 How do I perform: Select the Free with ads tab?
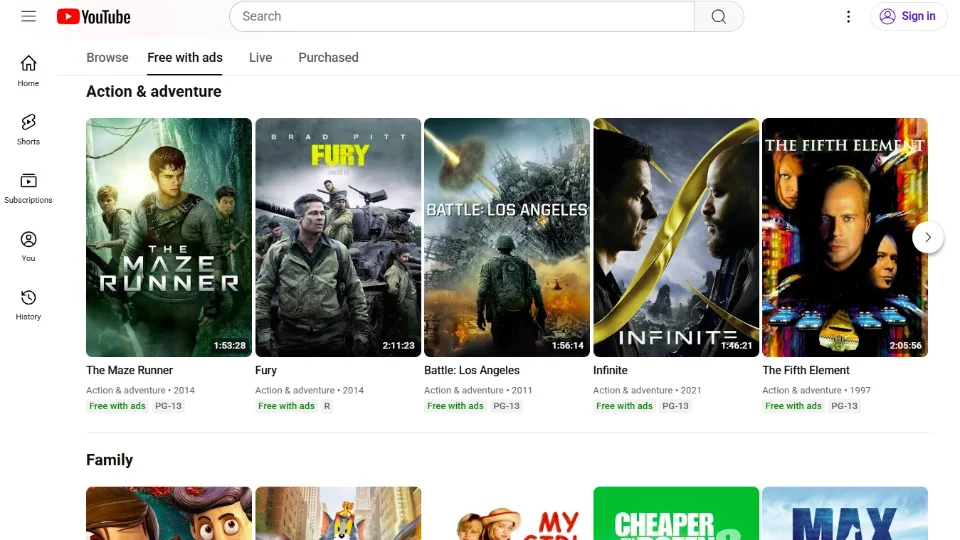point(185,58)
